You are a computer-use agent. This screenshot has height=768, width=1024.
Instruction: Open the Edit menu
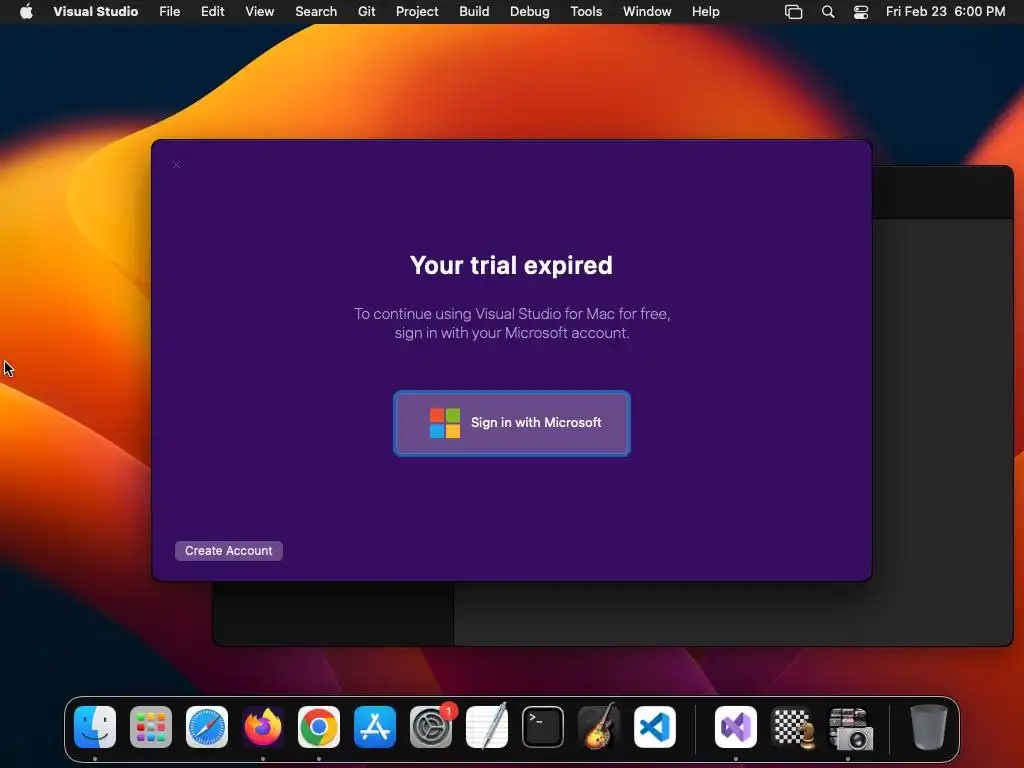pos(212,11)
